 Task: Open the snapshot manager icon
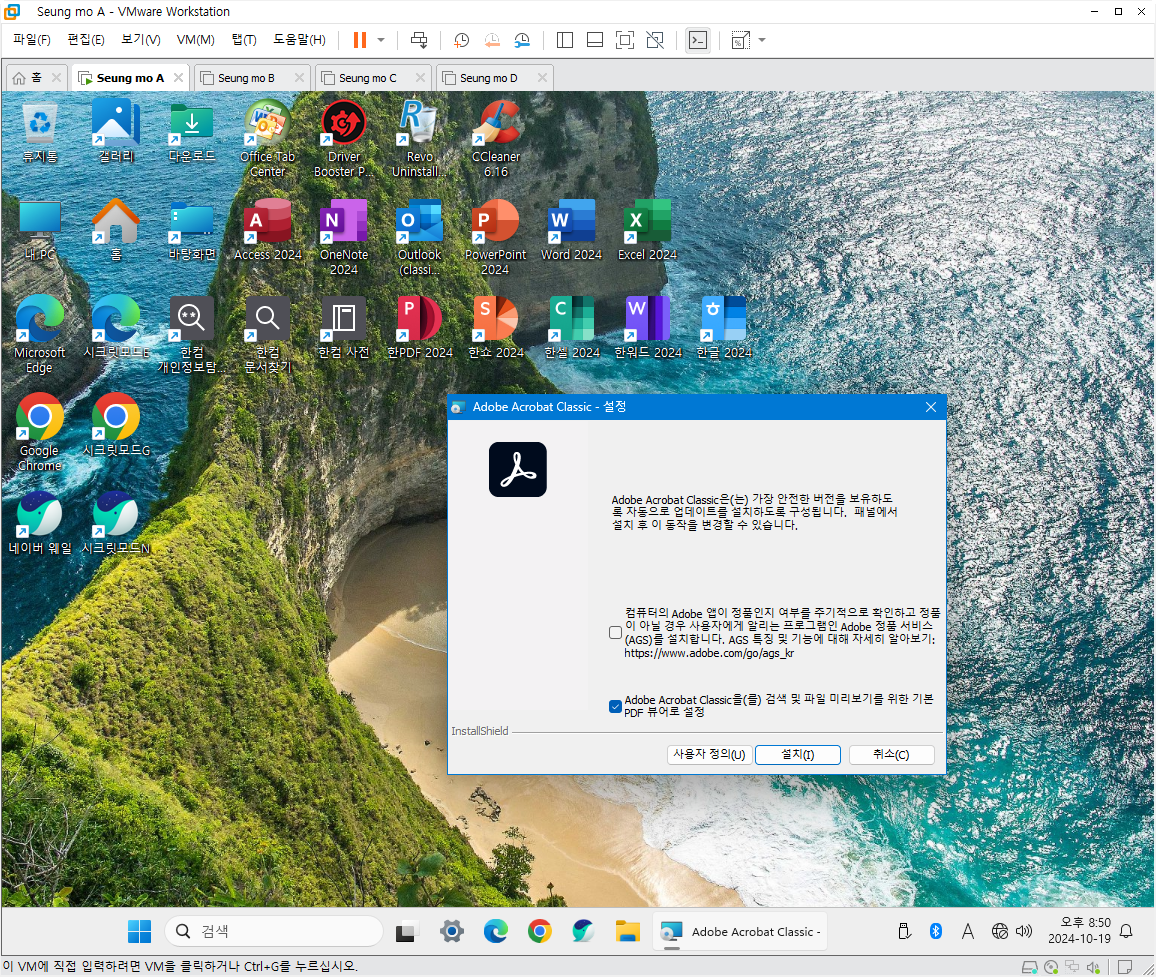coord(522,40)
